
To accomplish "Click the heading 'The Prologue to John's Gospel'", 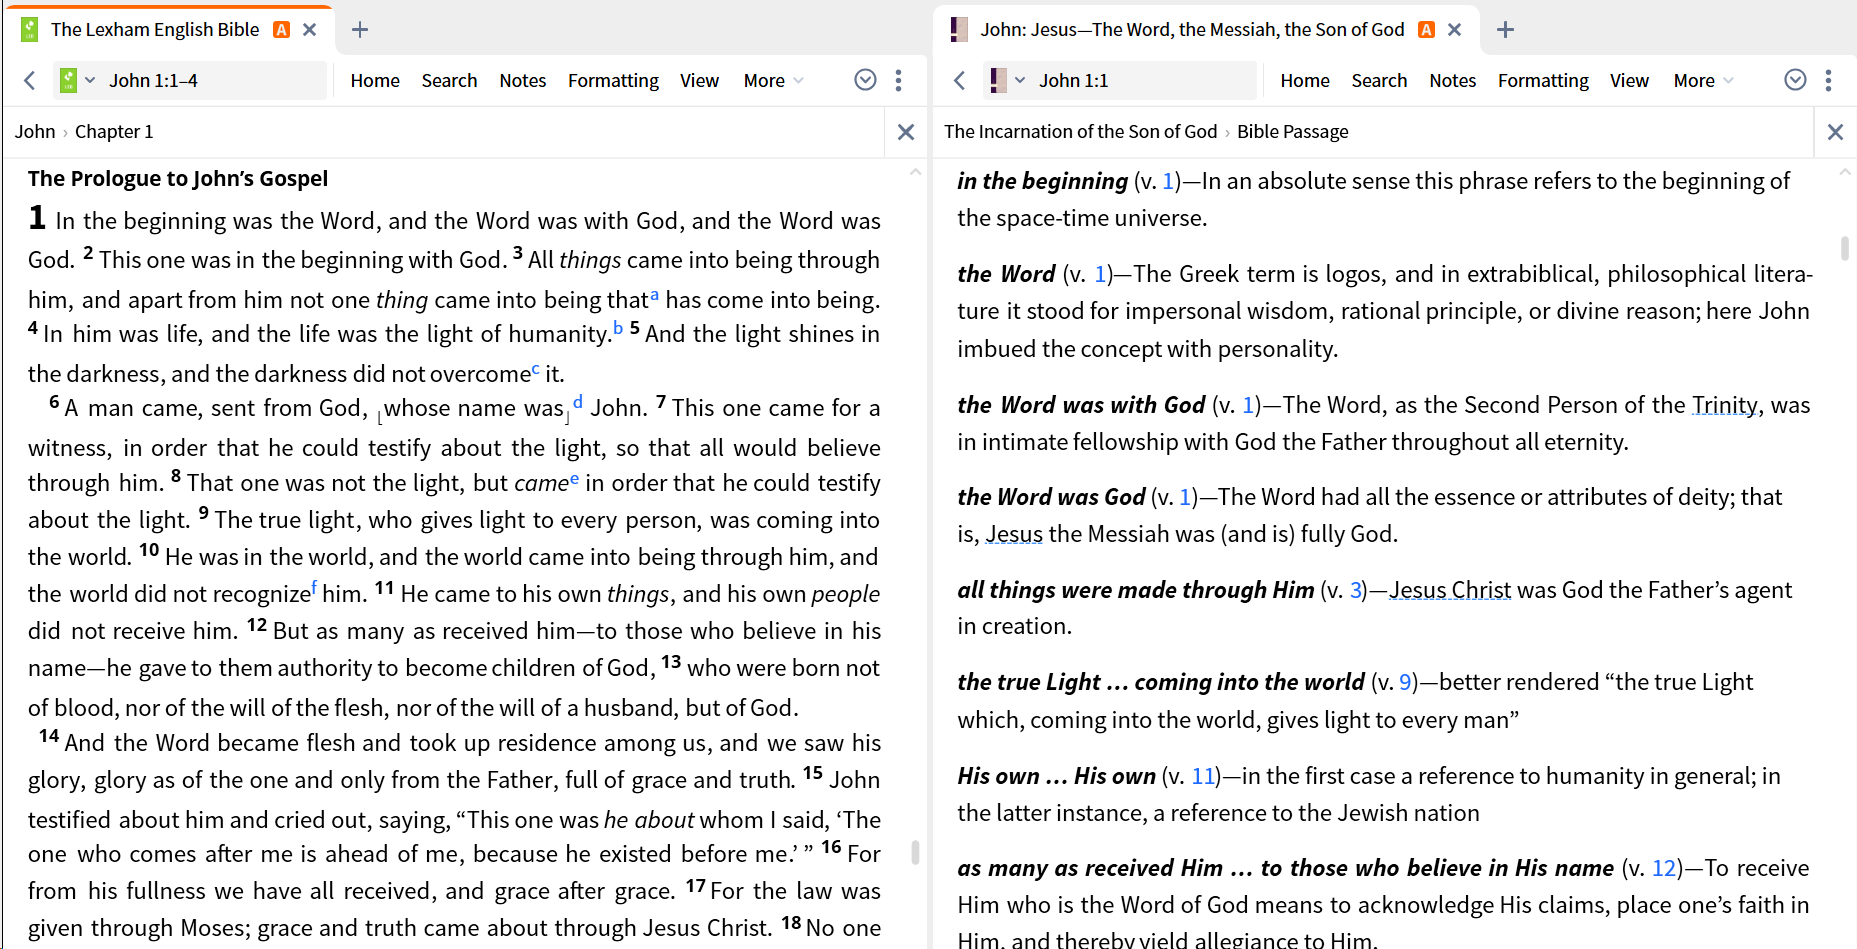I will [178, 178].
